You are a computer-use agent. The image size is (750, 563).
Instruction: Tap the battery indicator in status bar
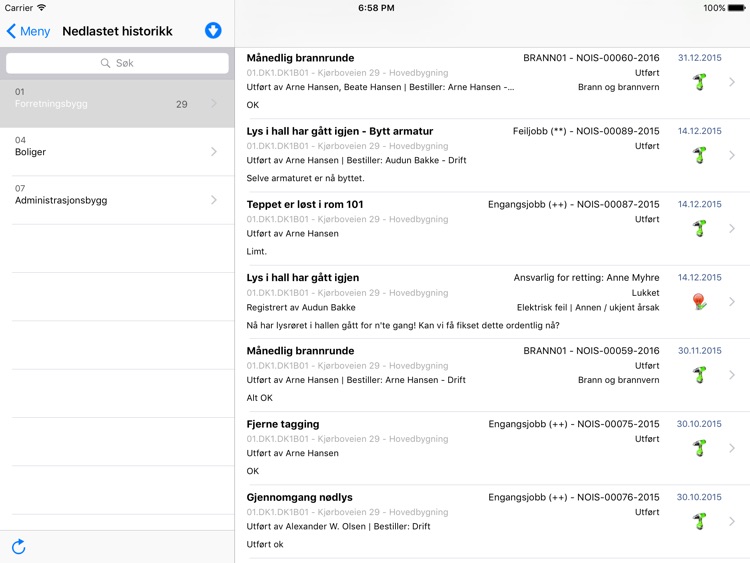click(736, 8)
